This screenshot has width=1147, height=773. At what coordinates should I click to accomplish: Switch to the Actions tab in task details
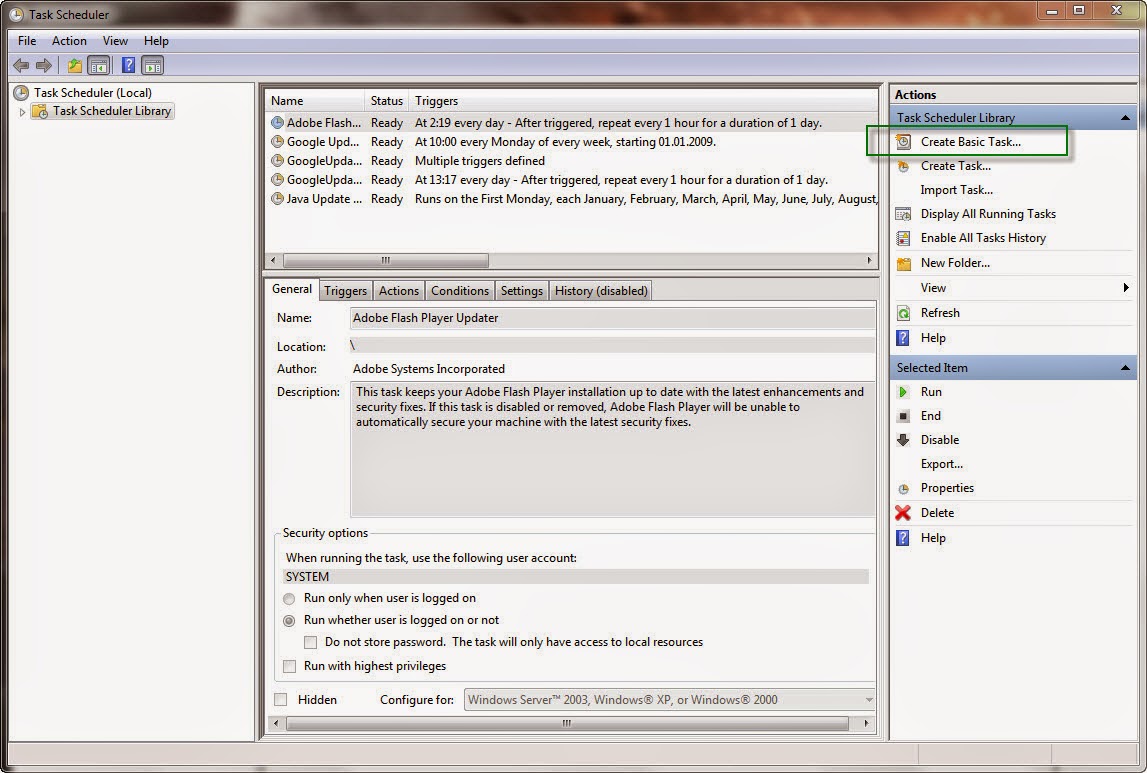pyautogui.click(x=399, y=291)
